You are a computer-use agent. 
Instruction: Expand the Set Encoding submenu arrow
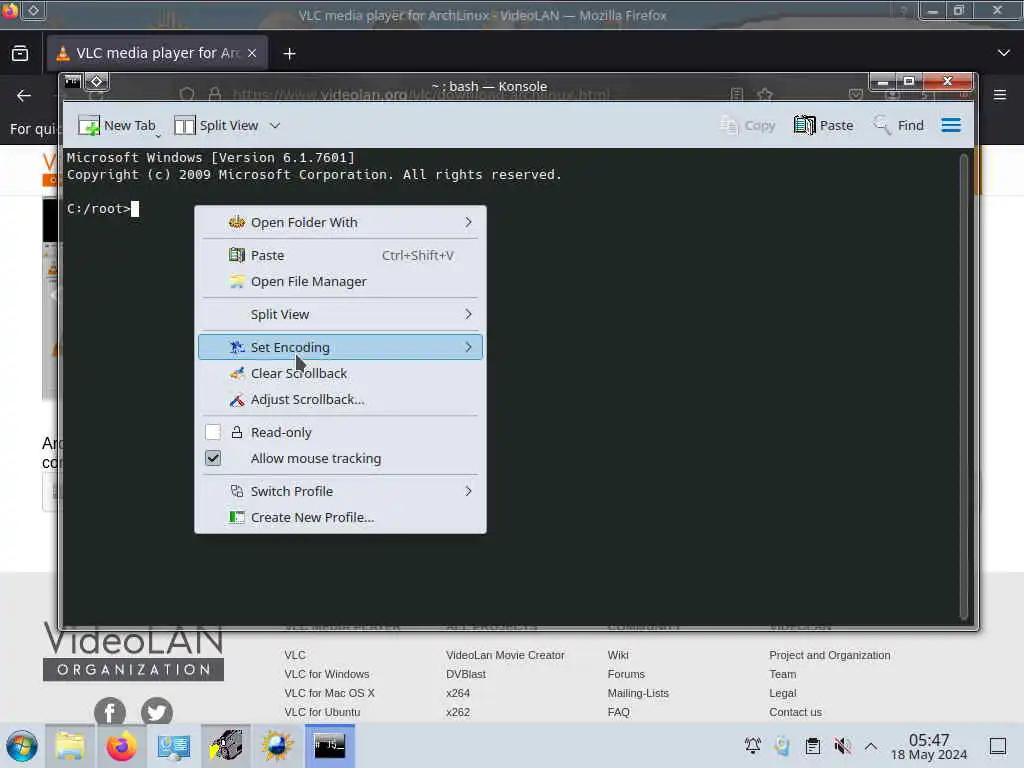coord(468,347)
